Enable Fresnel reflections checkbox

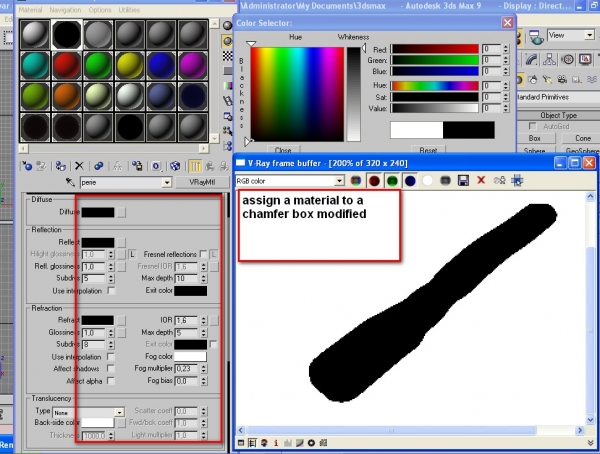(x=204, y=254)
